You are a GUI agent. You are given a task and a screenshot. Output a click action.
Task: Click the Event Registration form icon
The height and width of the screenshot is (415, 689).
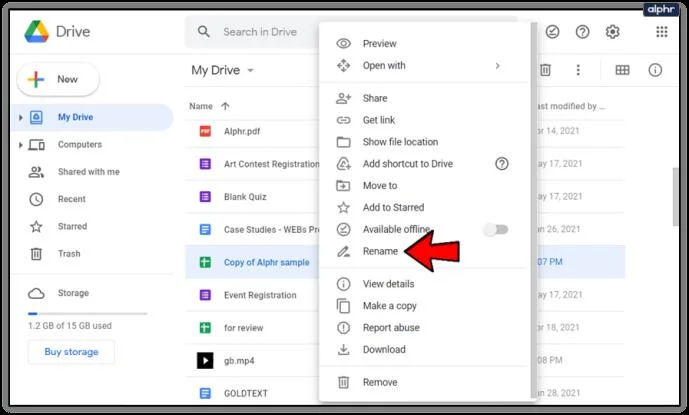[205, 295]
